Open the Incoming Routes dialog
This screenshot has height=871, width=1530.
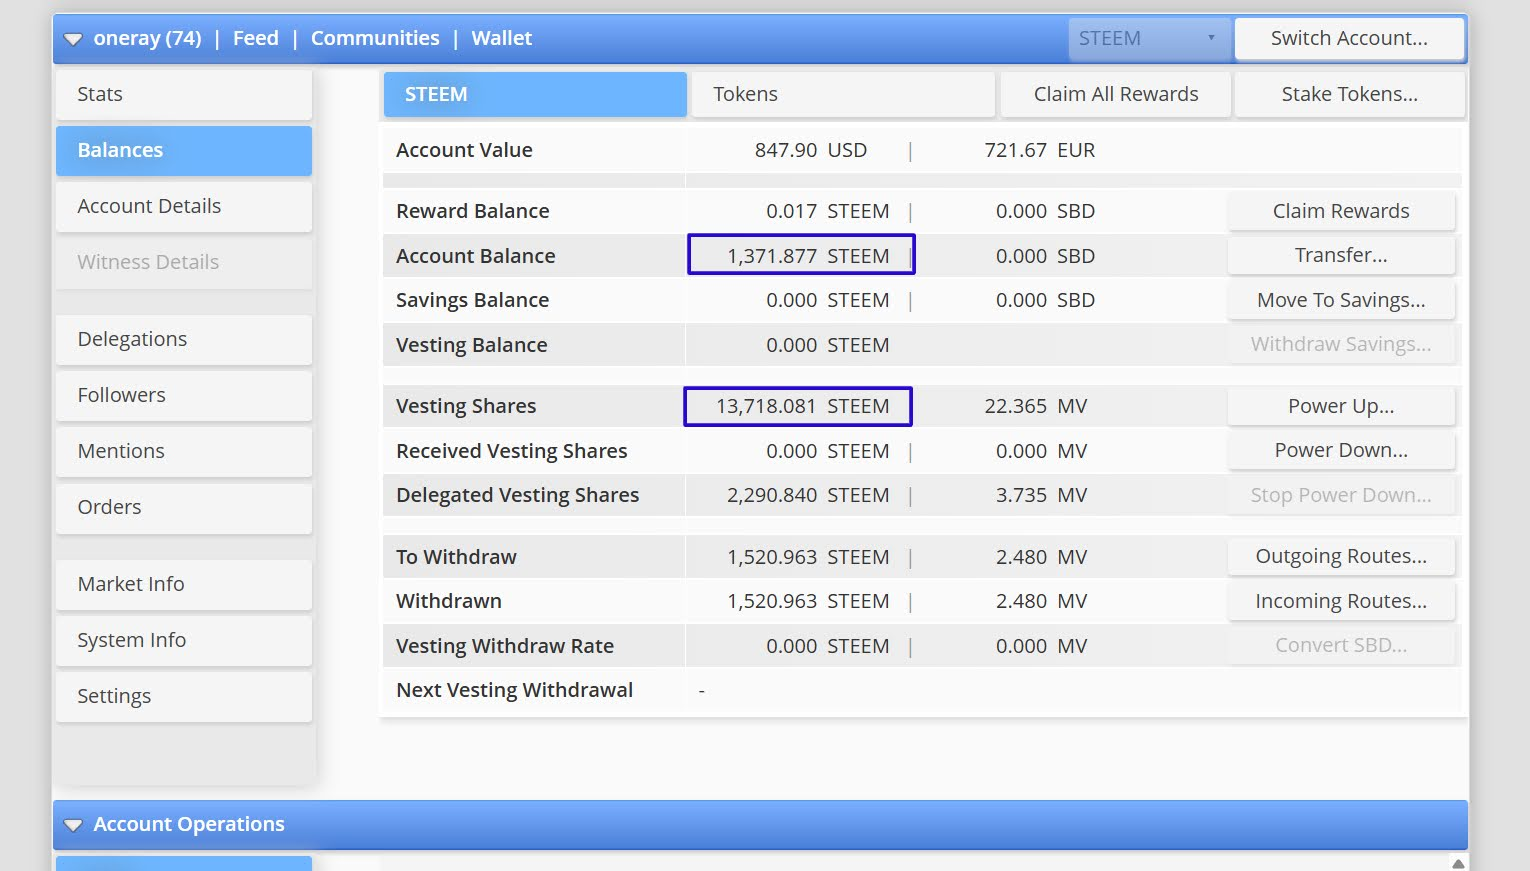pyautogui.click(x=1341, y=602)
